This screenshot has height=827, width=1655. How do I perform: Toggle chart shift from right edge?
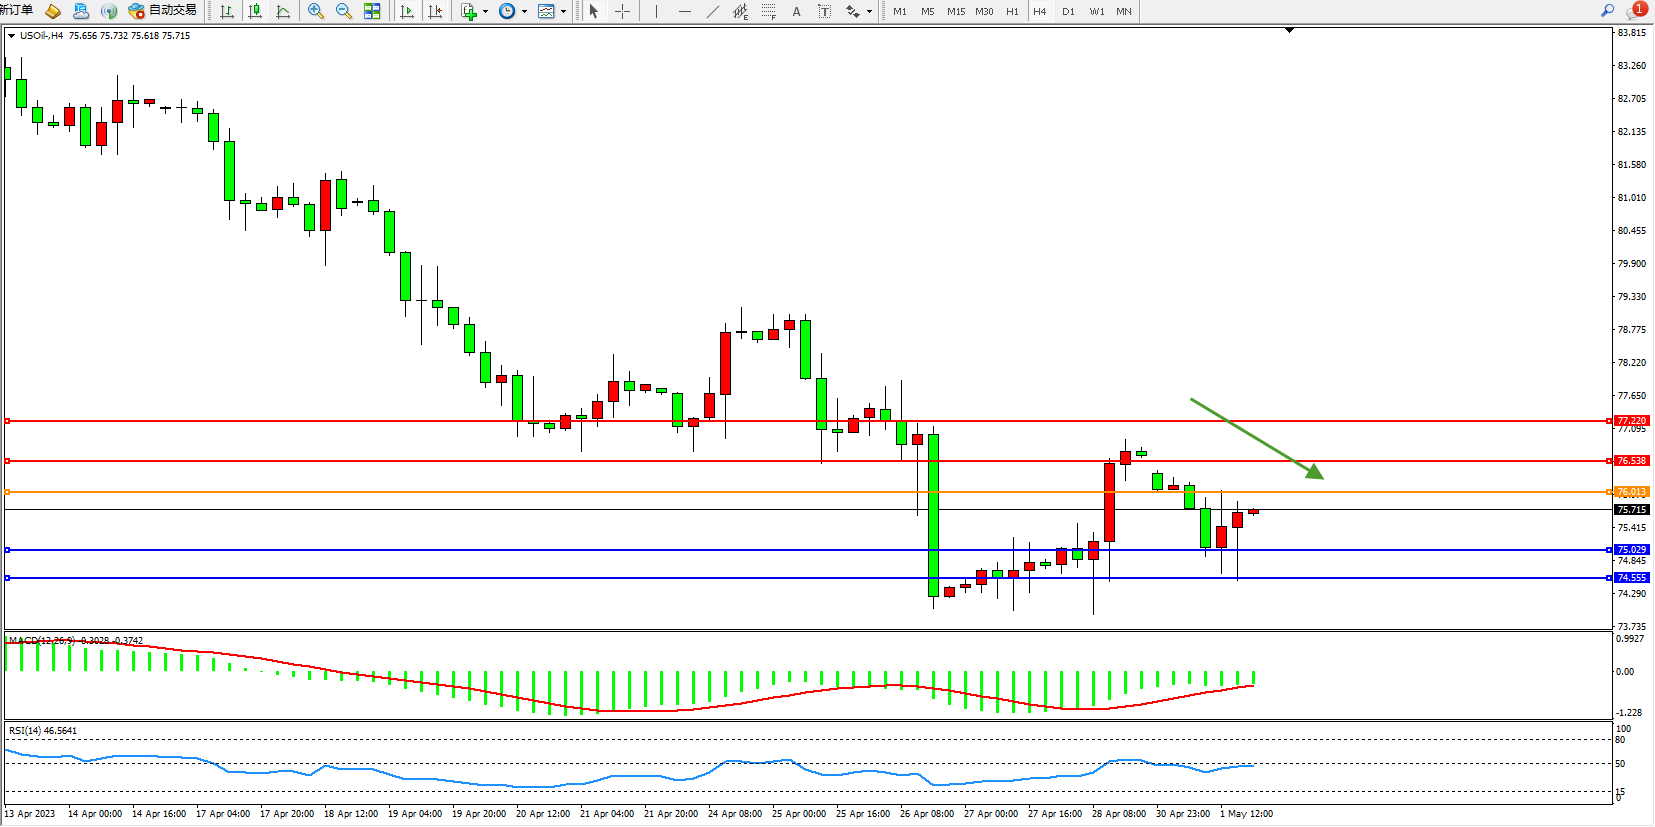435,11
